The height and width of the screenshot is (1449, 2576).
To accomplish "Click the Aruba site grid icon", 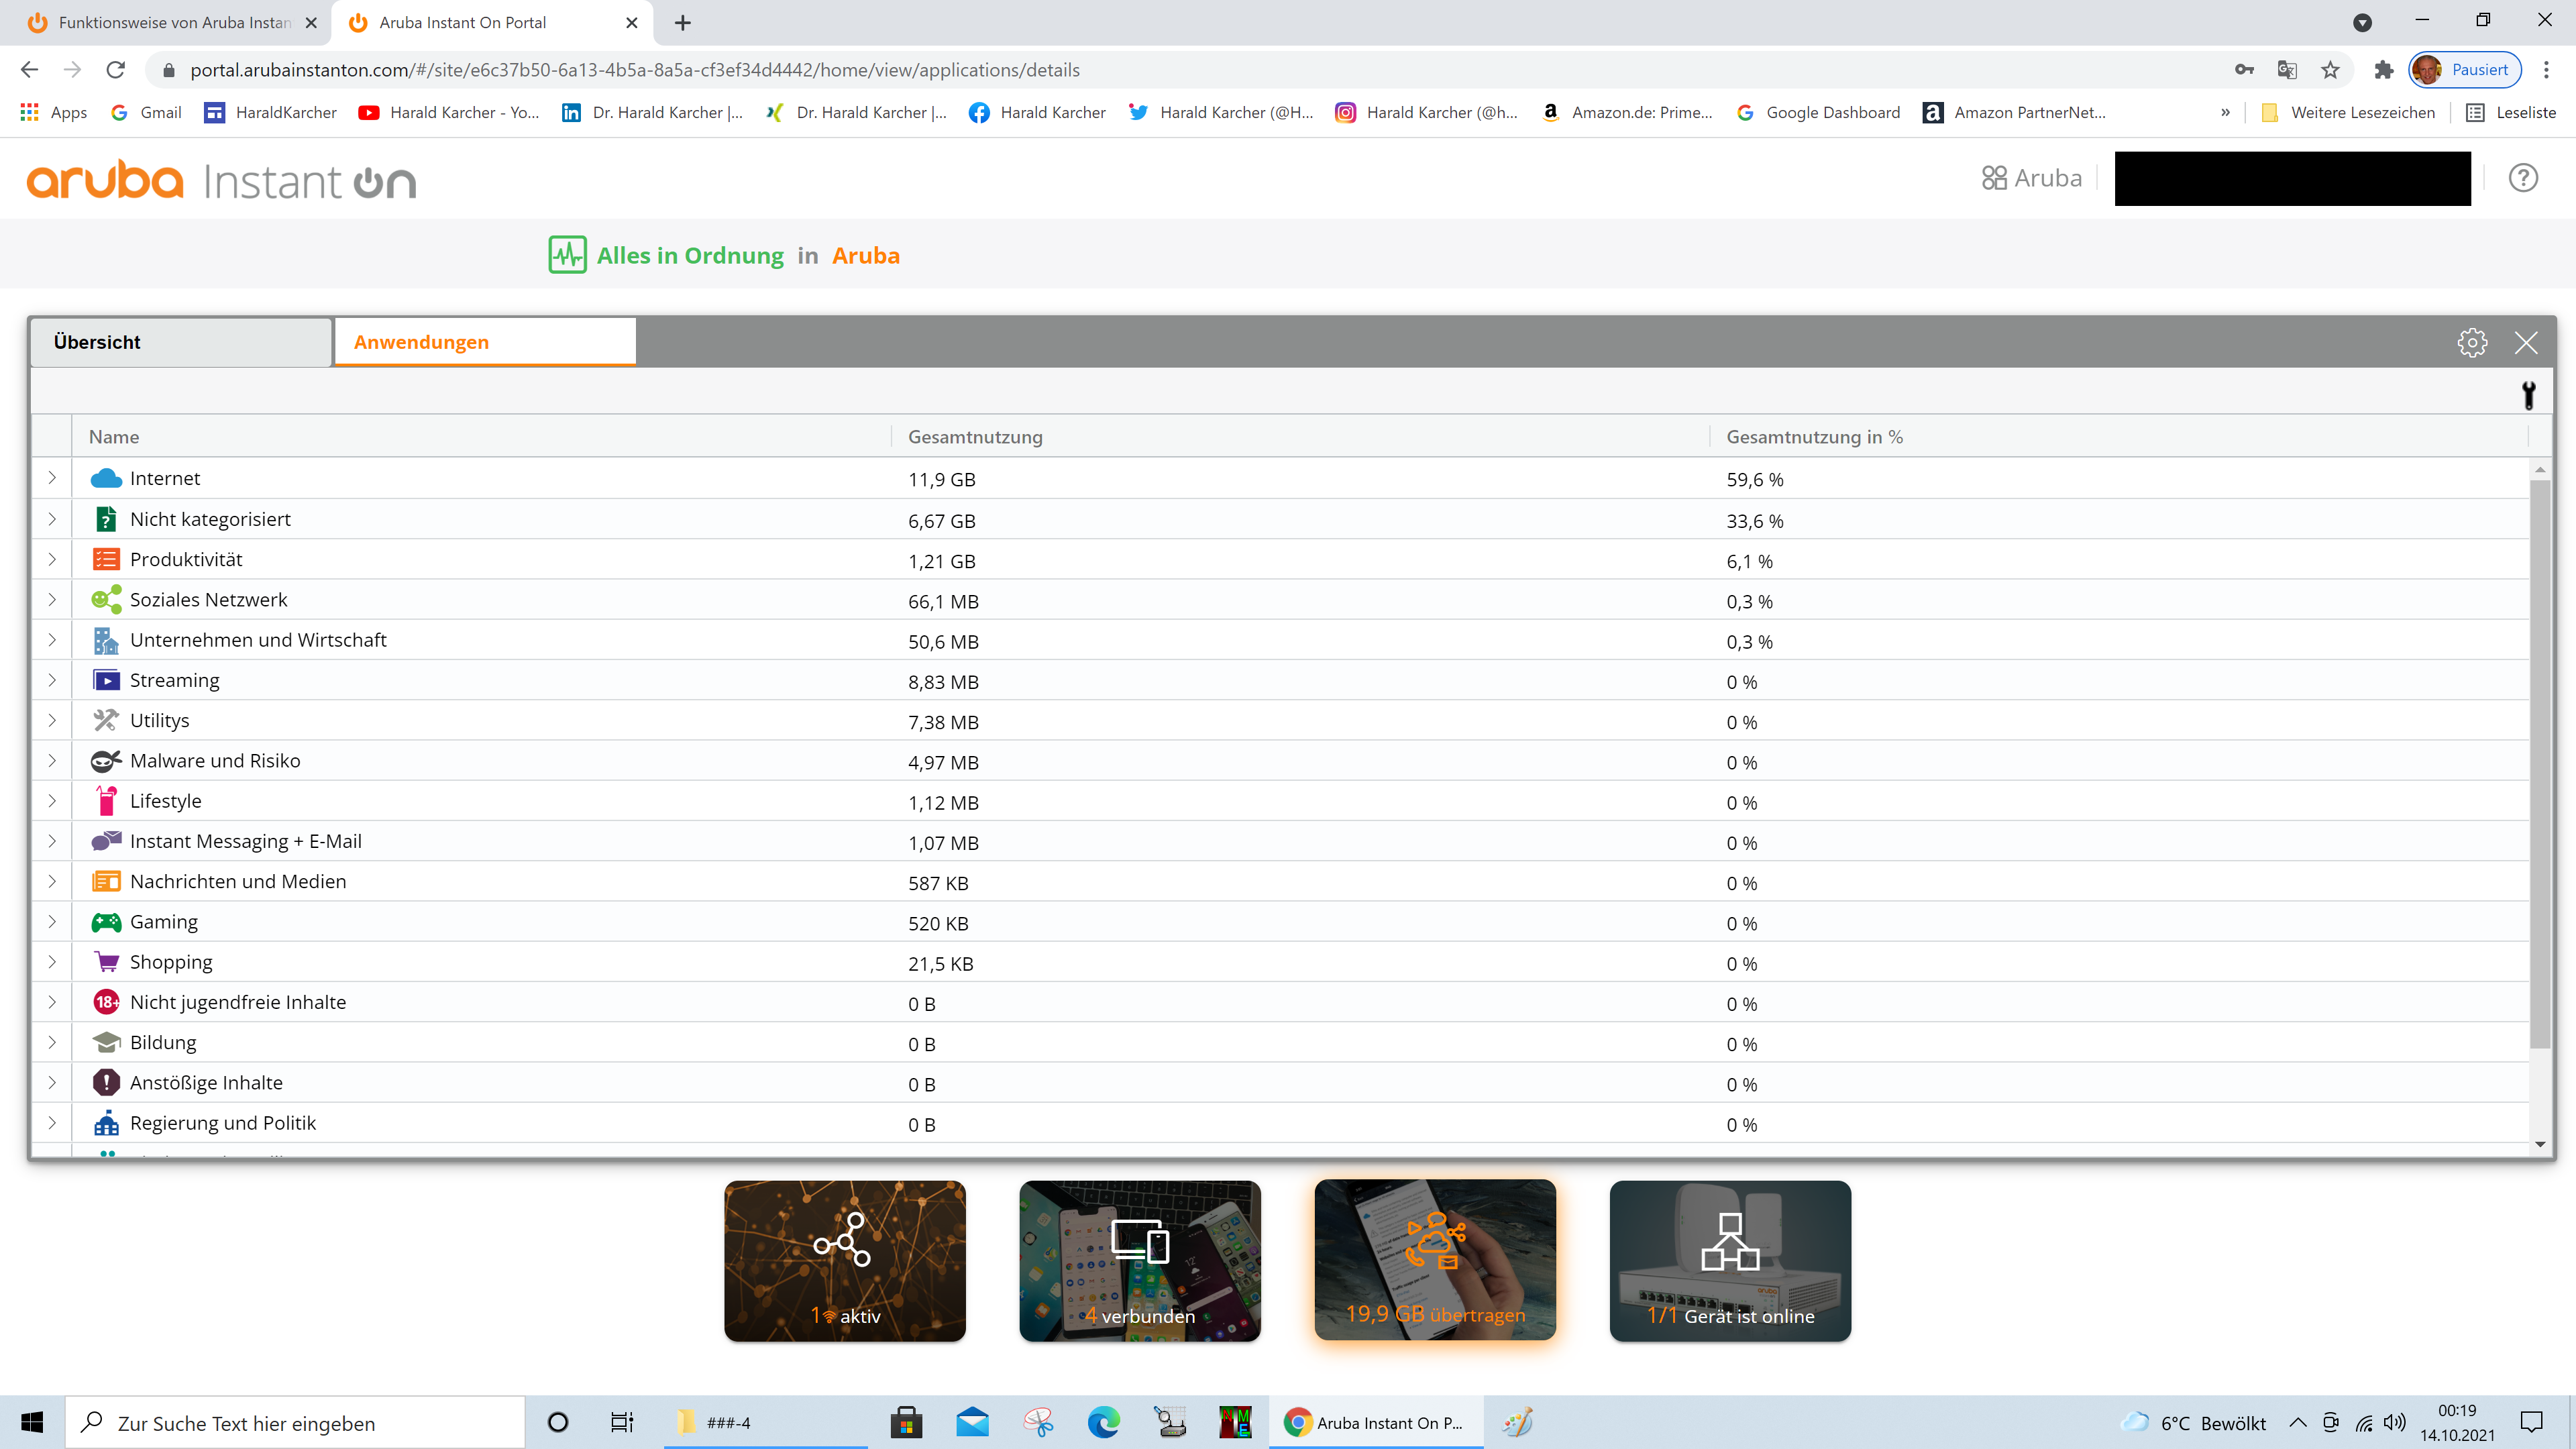I will coord(1994,178).
